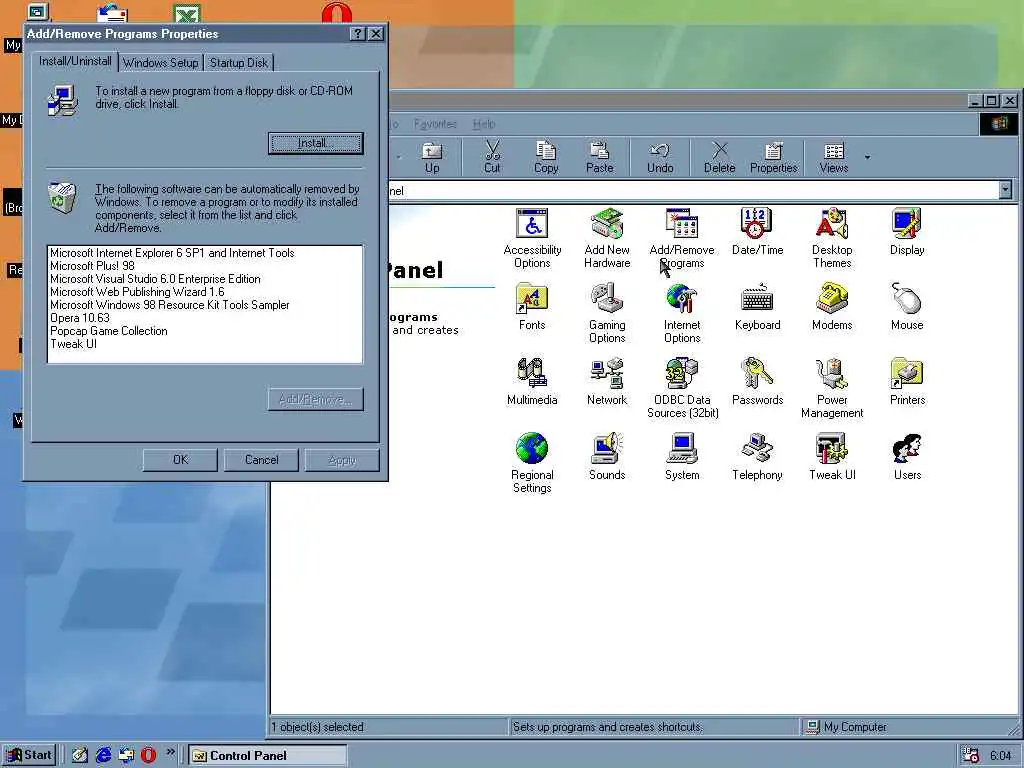Open the Add New Hardware icon
This screenshot has height=768, width=1024.
pyautogui.click(x=607, y=238)
